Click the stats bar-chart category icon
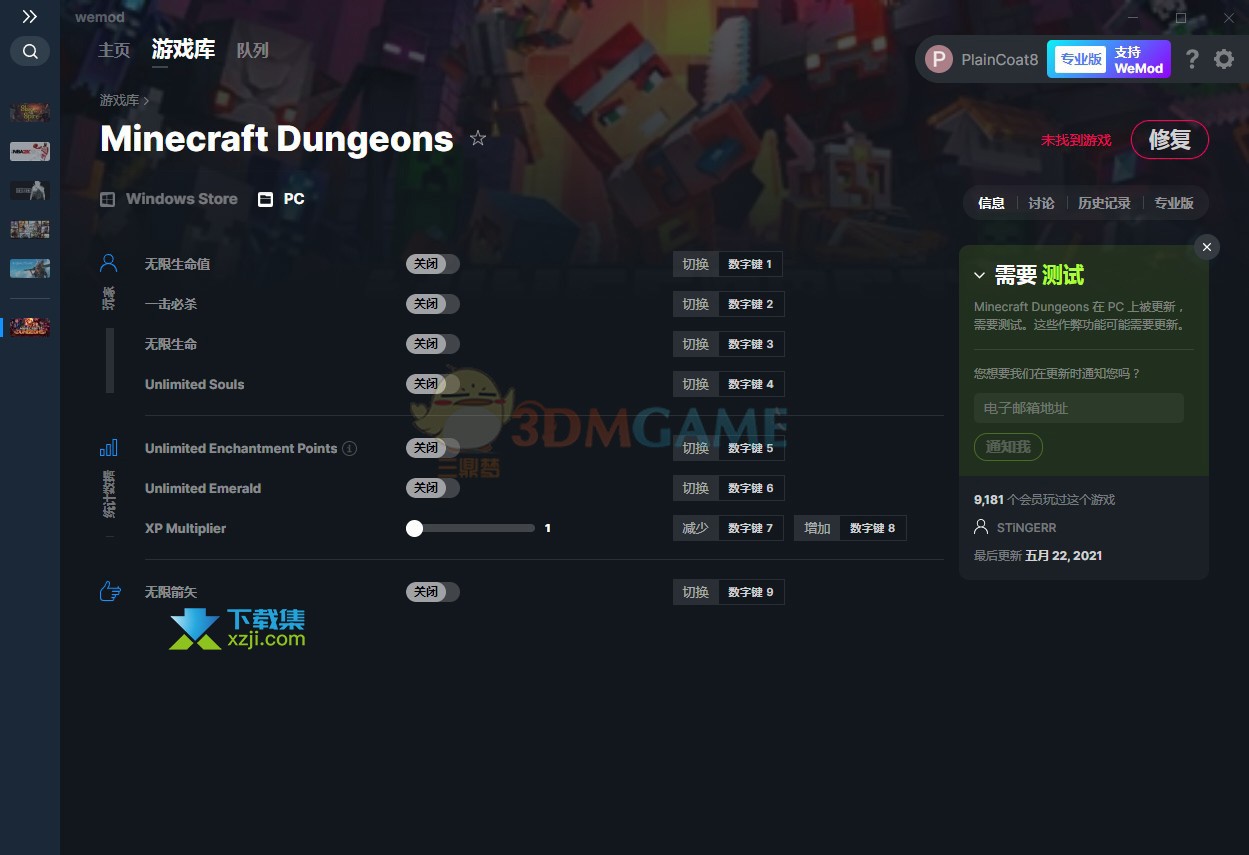This screenshot has height=855, width=1249. [109, 448]
